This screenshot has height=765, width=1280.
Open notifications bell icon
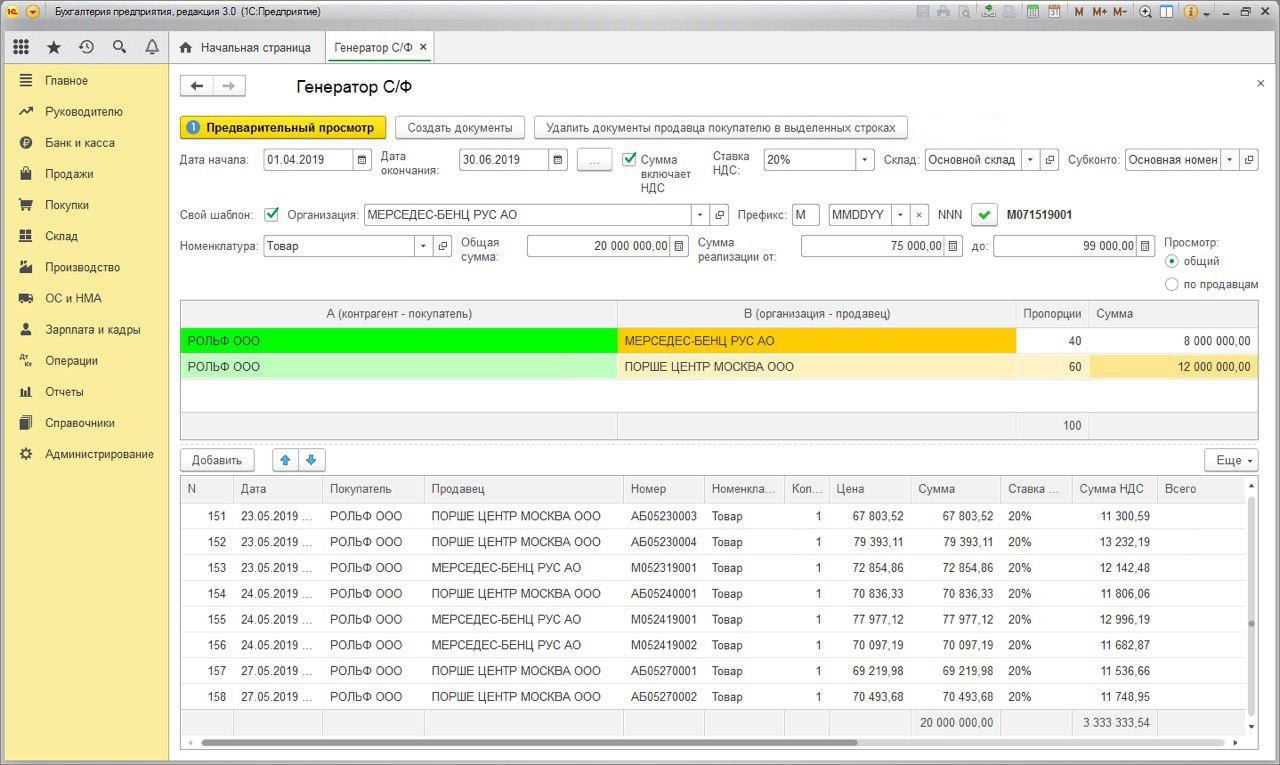pos(152,47)
